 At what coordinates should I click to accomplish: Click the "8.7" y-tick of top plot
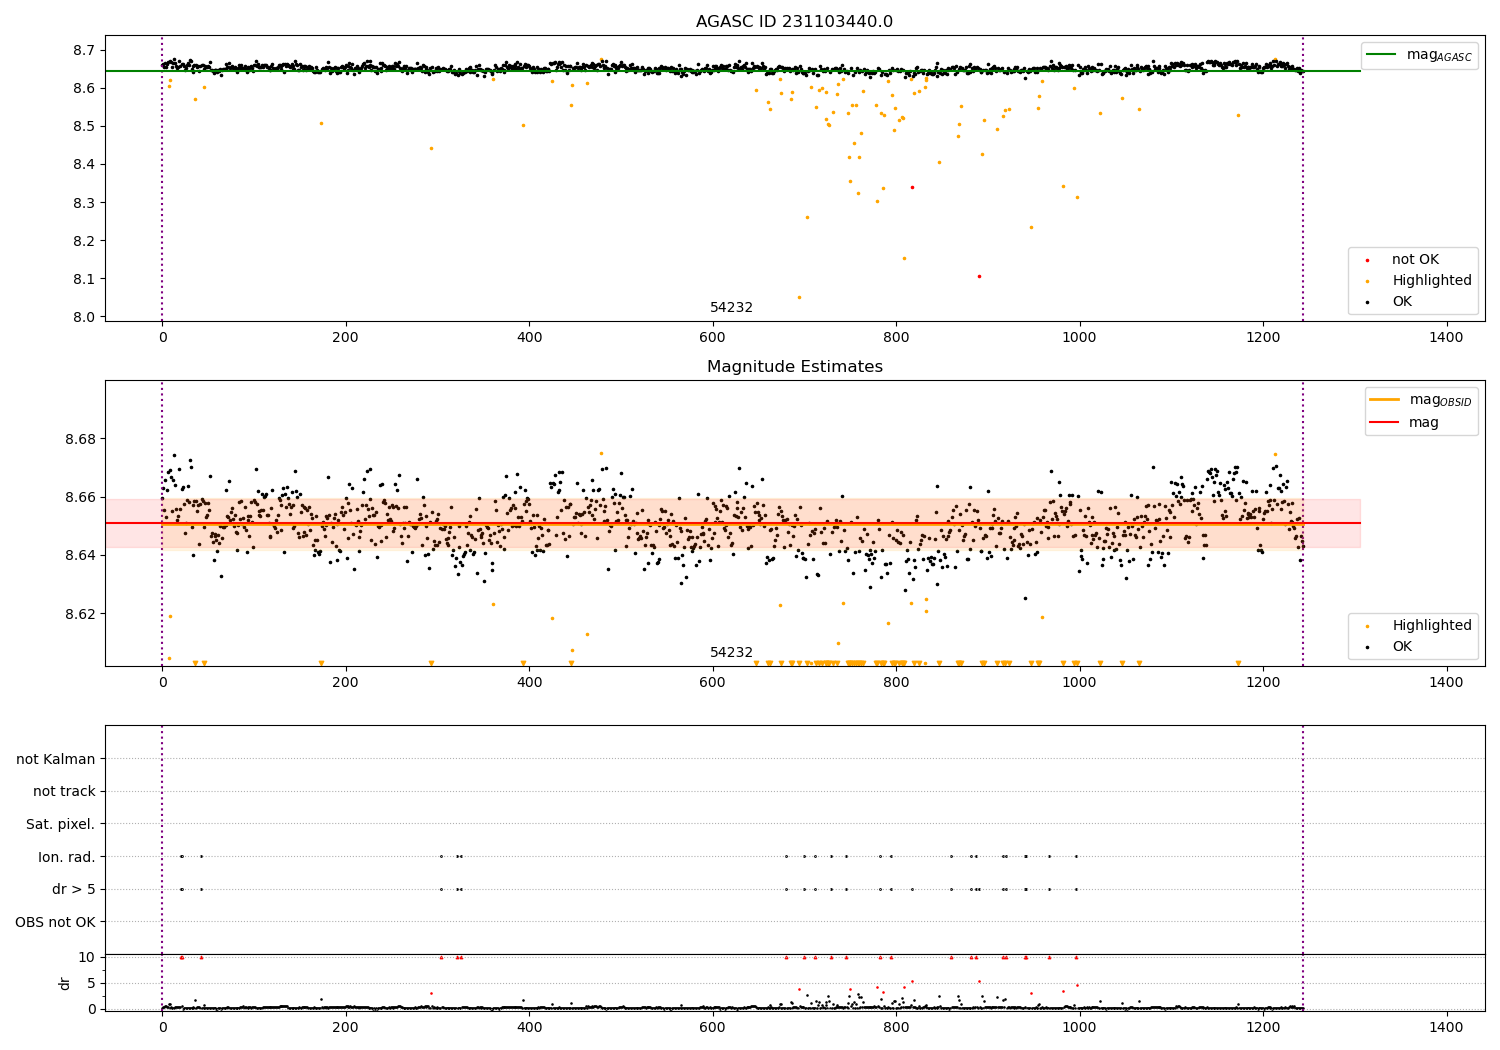tap(84, 50)
